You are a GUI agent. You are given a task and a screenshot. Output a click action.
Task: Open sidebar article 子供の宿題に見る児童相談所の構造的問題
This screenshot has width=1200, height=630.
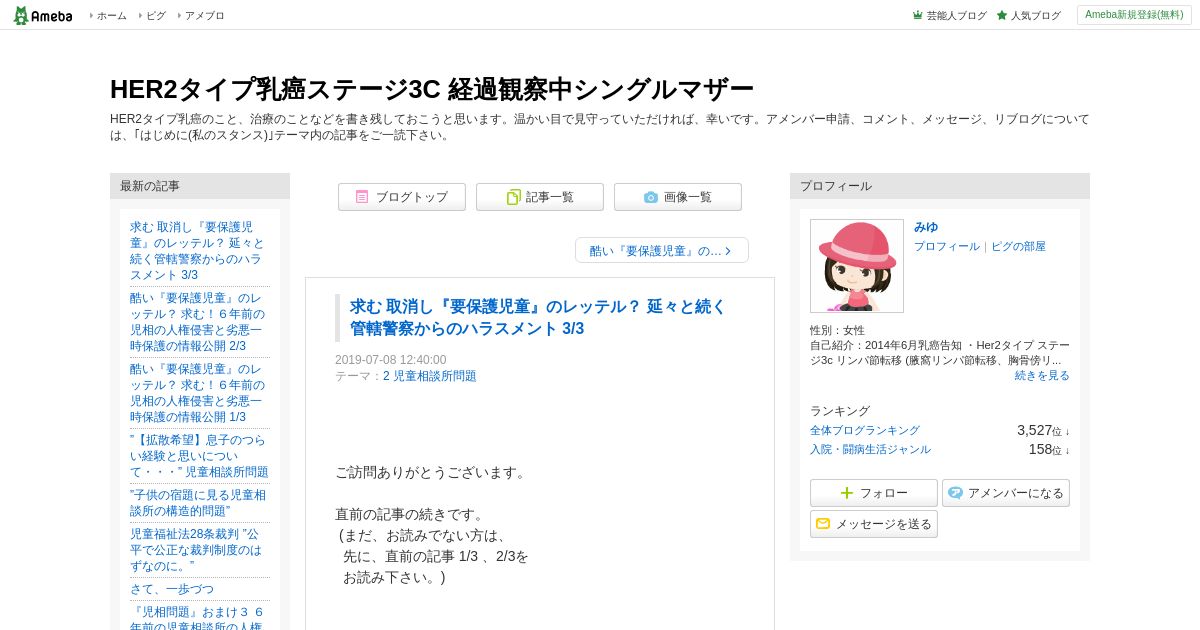click(198, 503)
